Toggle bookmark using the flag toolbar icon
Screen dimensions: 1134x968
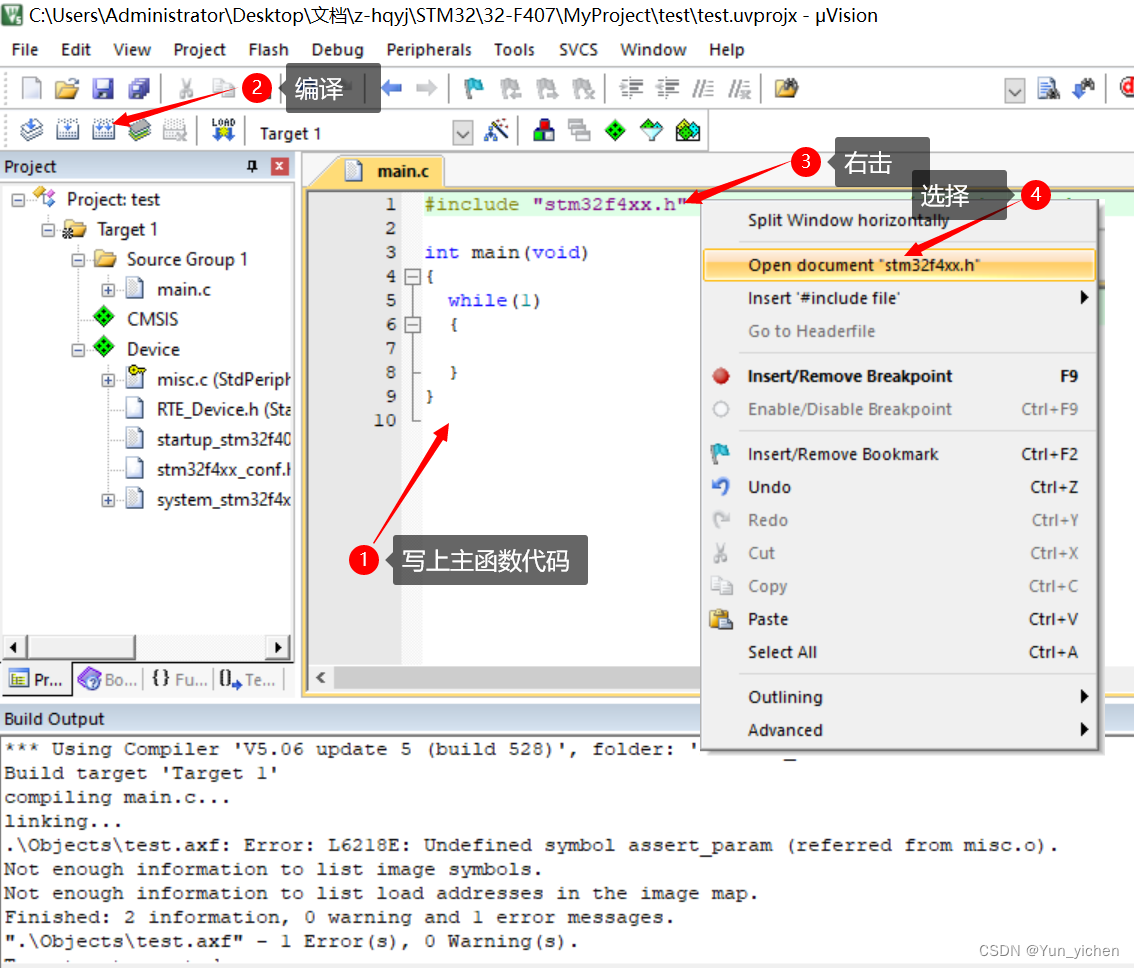click(x=474, y=88)
